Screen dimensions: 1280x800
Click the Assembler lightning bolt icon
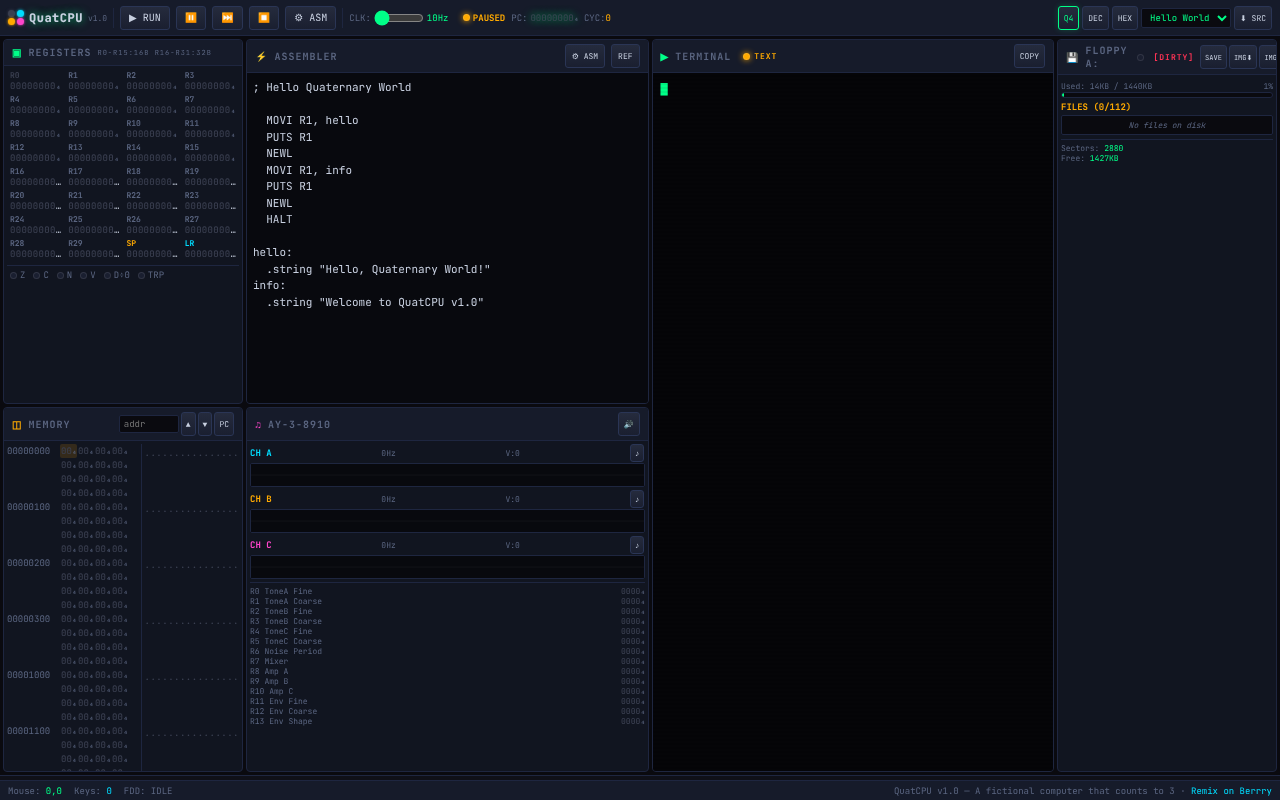pos(261,57)
